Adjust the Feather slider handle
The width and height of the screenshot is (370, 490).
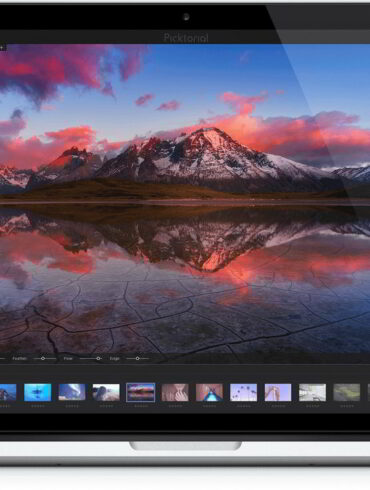coord(43,358)
